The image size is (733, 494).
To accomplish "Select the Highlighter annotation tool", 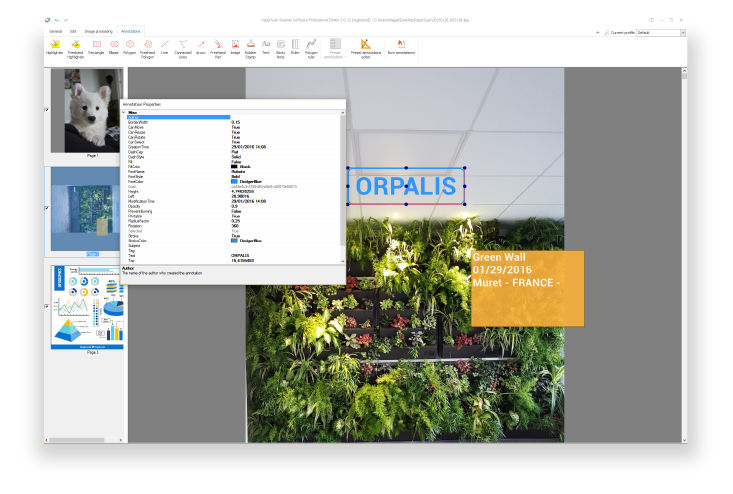I will tap(54, 46).
